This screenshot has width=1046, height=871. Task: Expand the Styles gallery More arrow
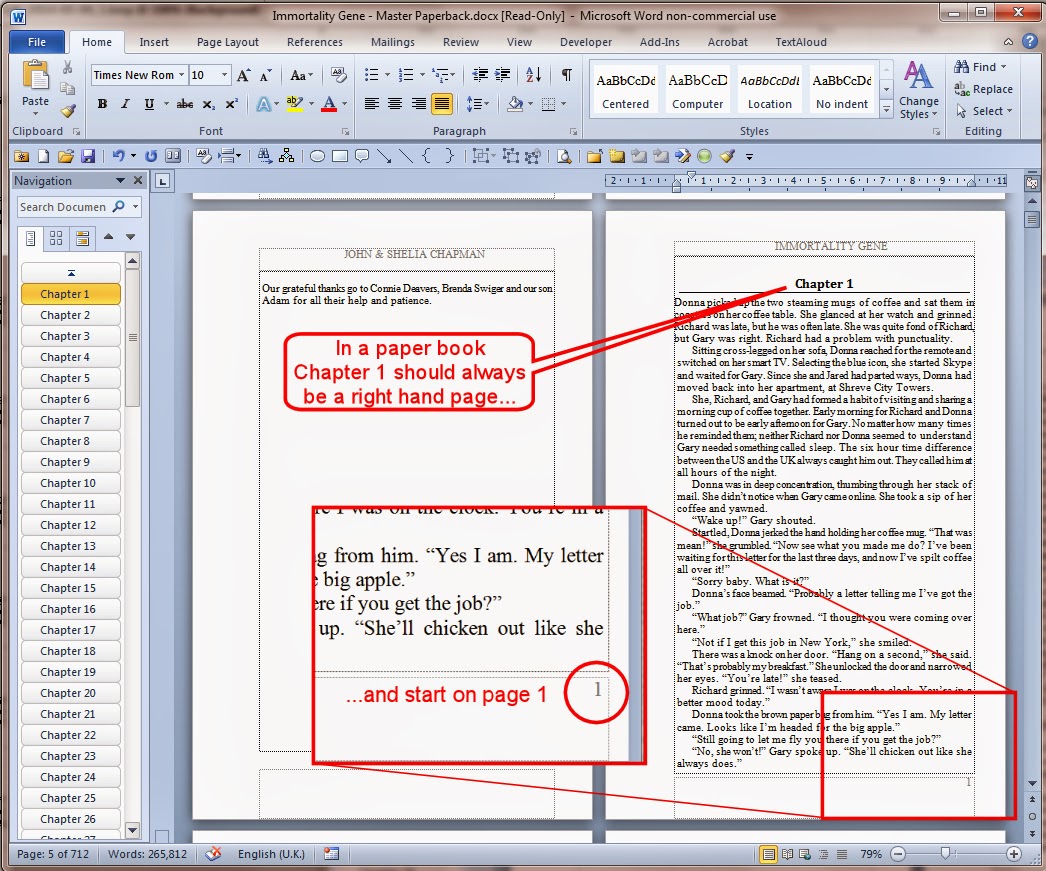pos(887,109)
